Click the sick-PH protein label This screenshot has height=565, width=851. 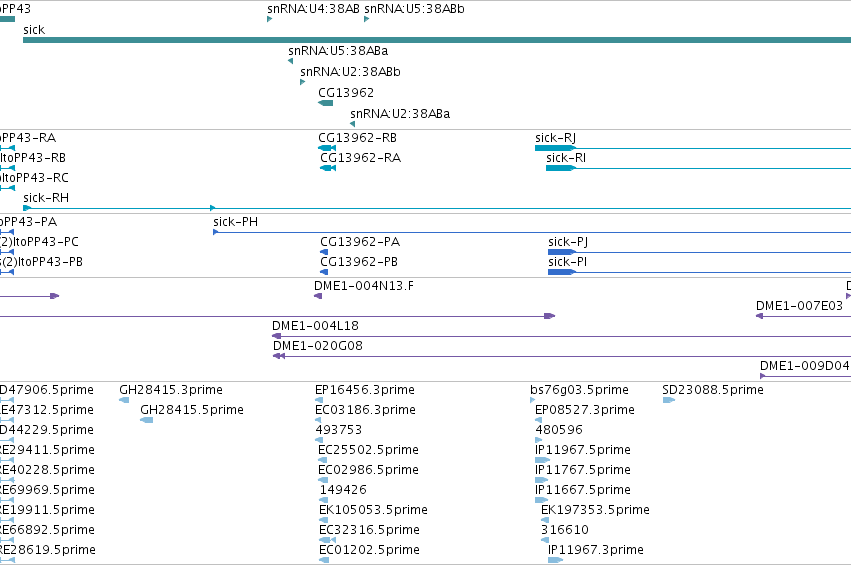click(x=236, y=222)
